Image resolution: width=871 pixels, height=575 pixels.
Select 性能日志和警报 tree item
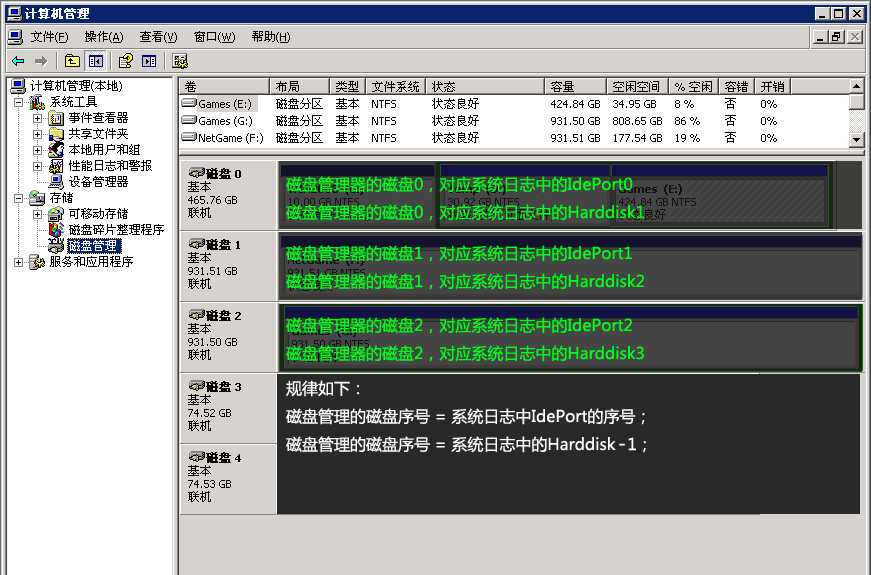click(x=110, y=166)
